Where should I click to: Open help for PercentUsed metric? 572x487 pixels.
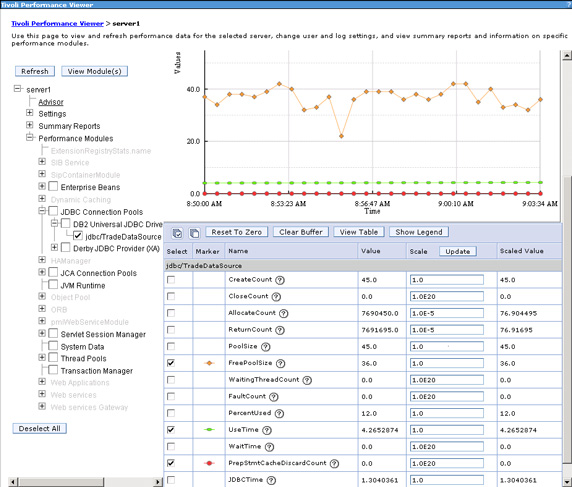coord(279,414)
